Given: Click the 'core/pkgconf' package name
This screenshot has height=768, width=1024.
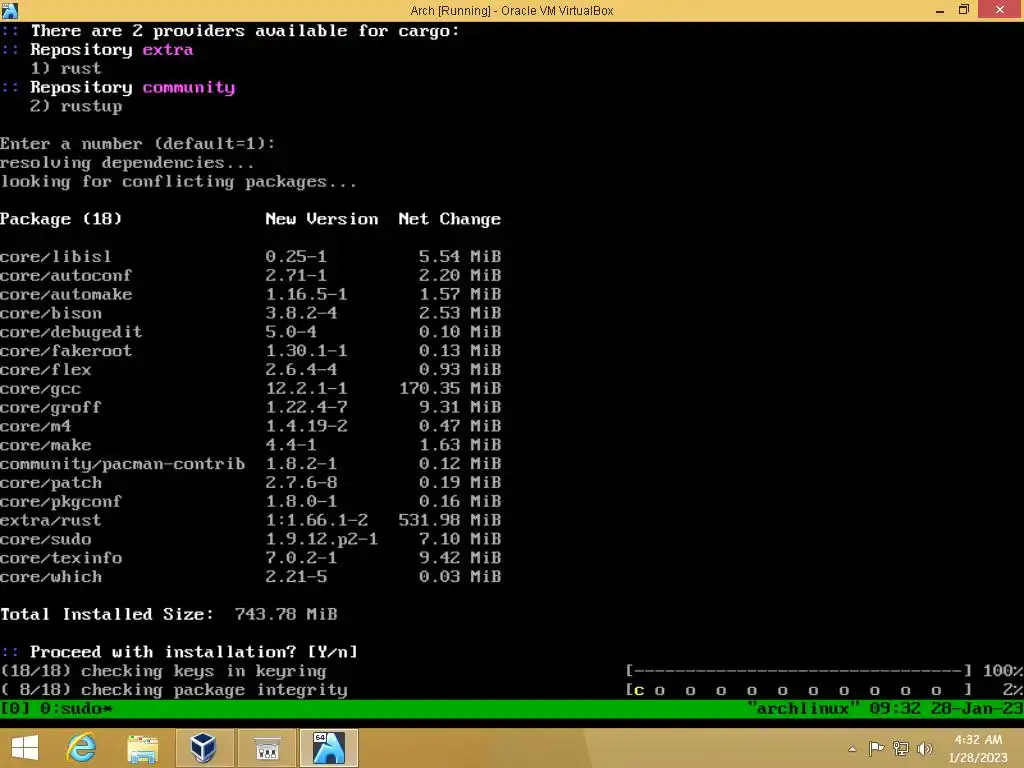Looking at the screenshot, I should (61, 502).
